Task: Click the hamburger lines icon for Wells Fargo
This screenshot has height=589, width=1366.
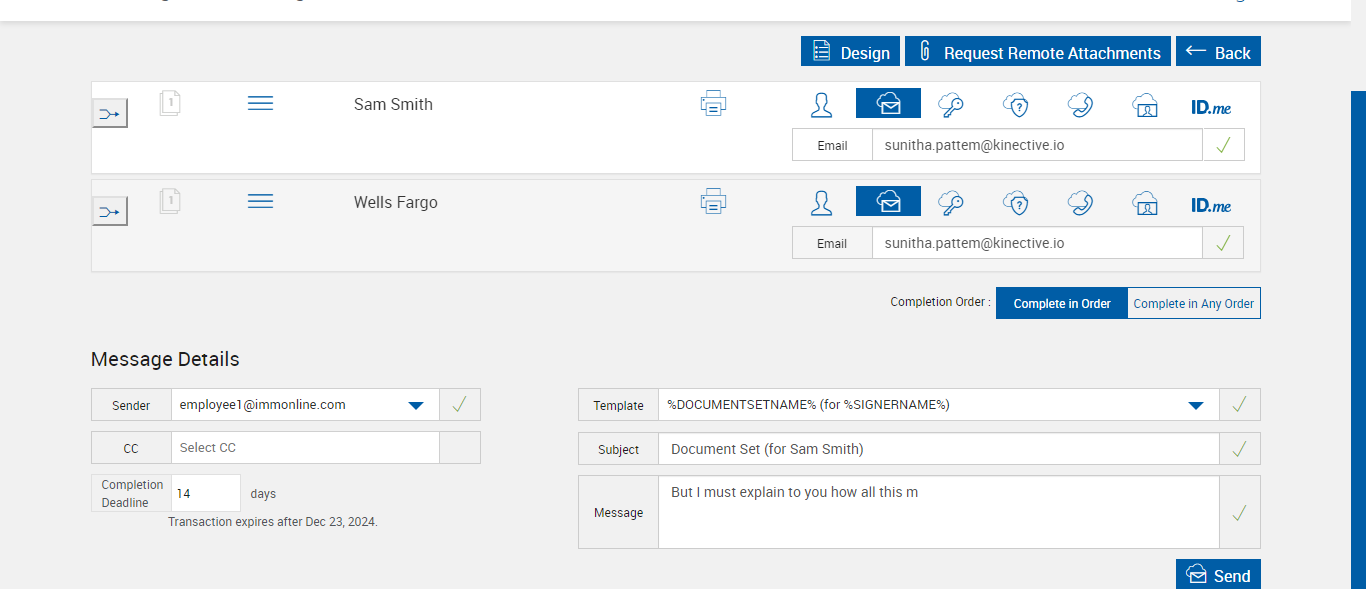Action: pos(260,202)
